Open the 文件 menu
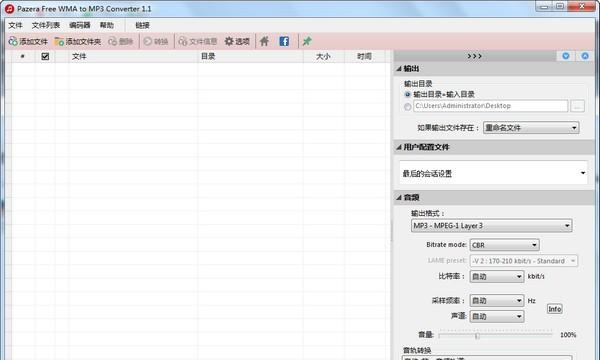600x360 pixels. (15, 25)
